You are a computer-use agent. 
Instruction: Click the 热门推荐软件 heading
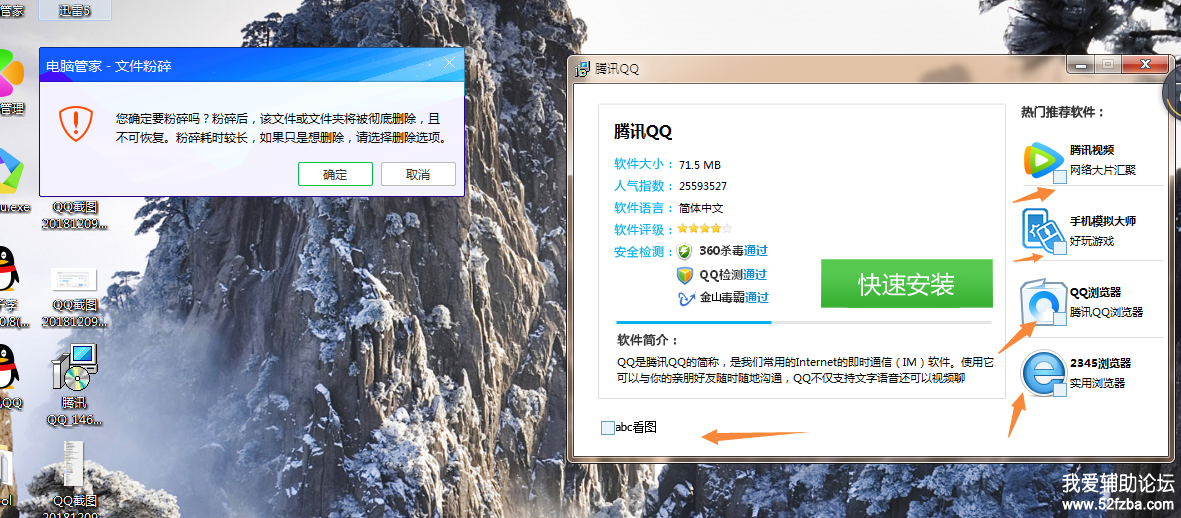tap(1063, 112)
